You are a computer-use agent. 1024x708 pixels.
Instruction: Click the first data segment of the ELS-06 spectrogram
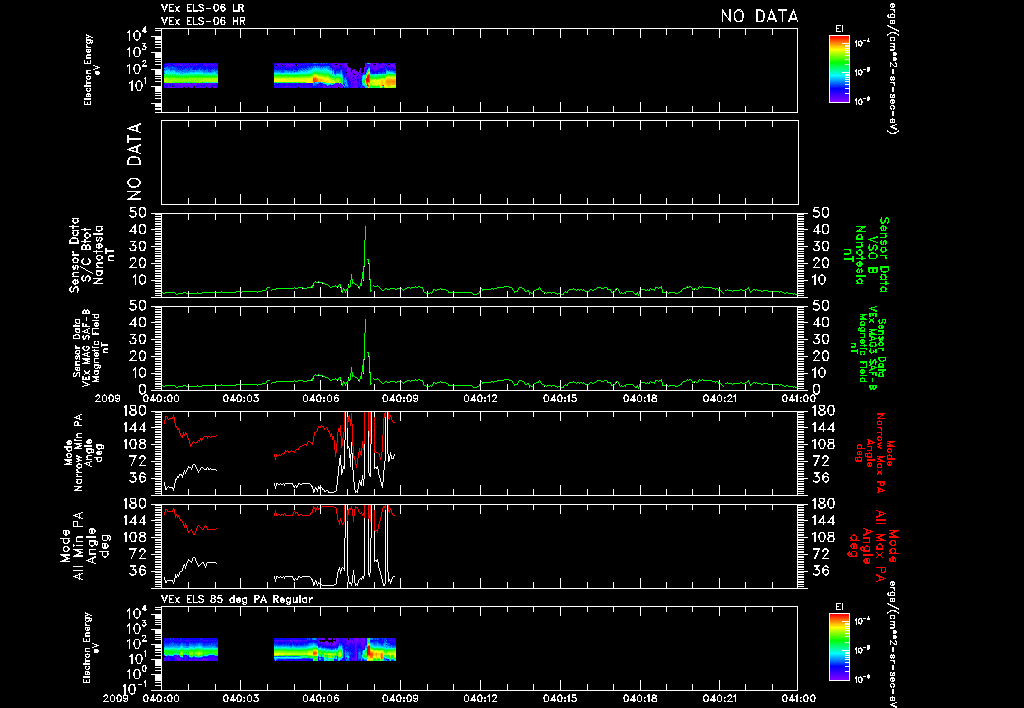click(190, 75)
